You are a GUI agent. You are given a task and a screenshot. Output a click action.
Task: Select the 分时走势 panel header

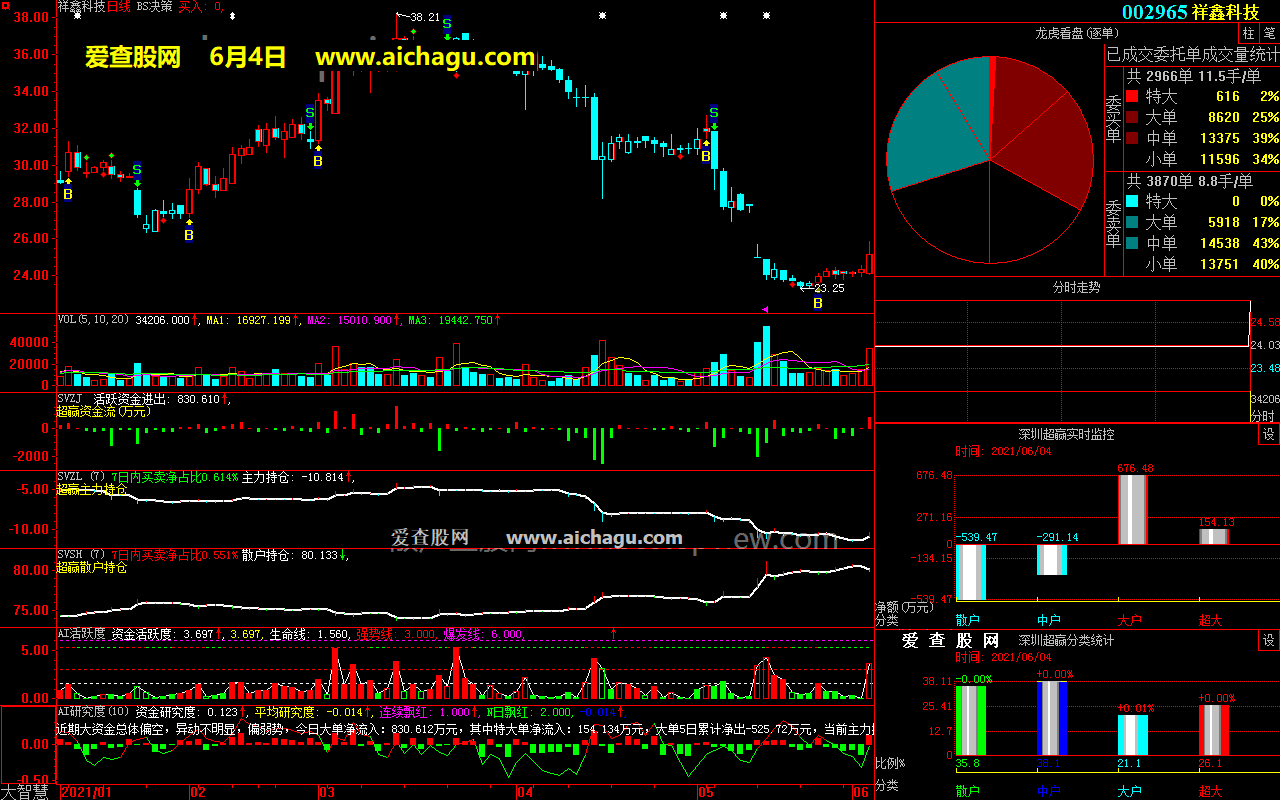(1076, 288)
